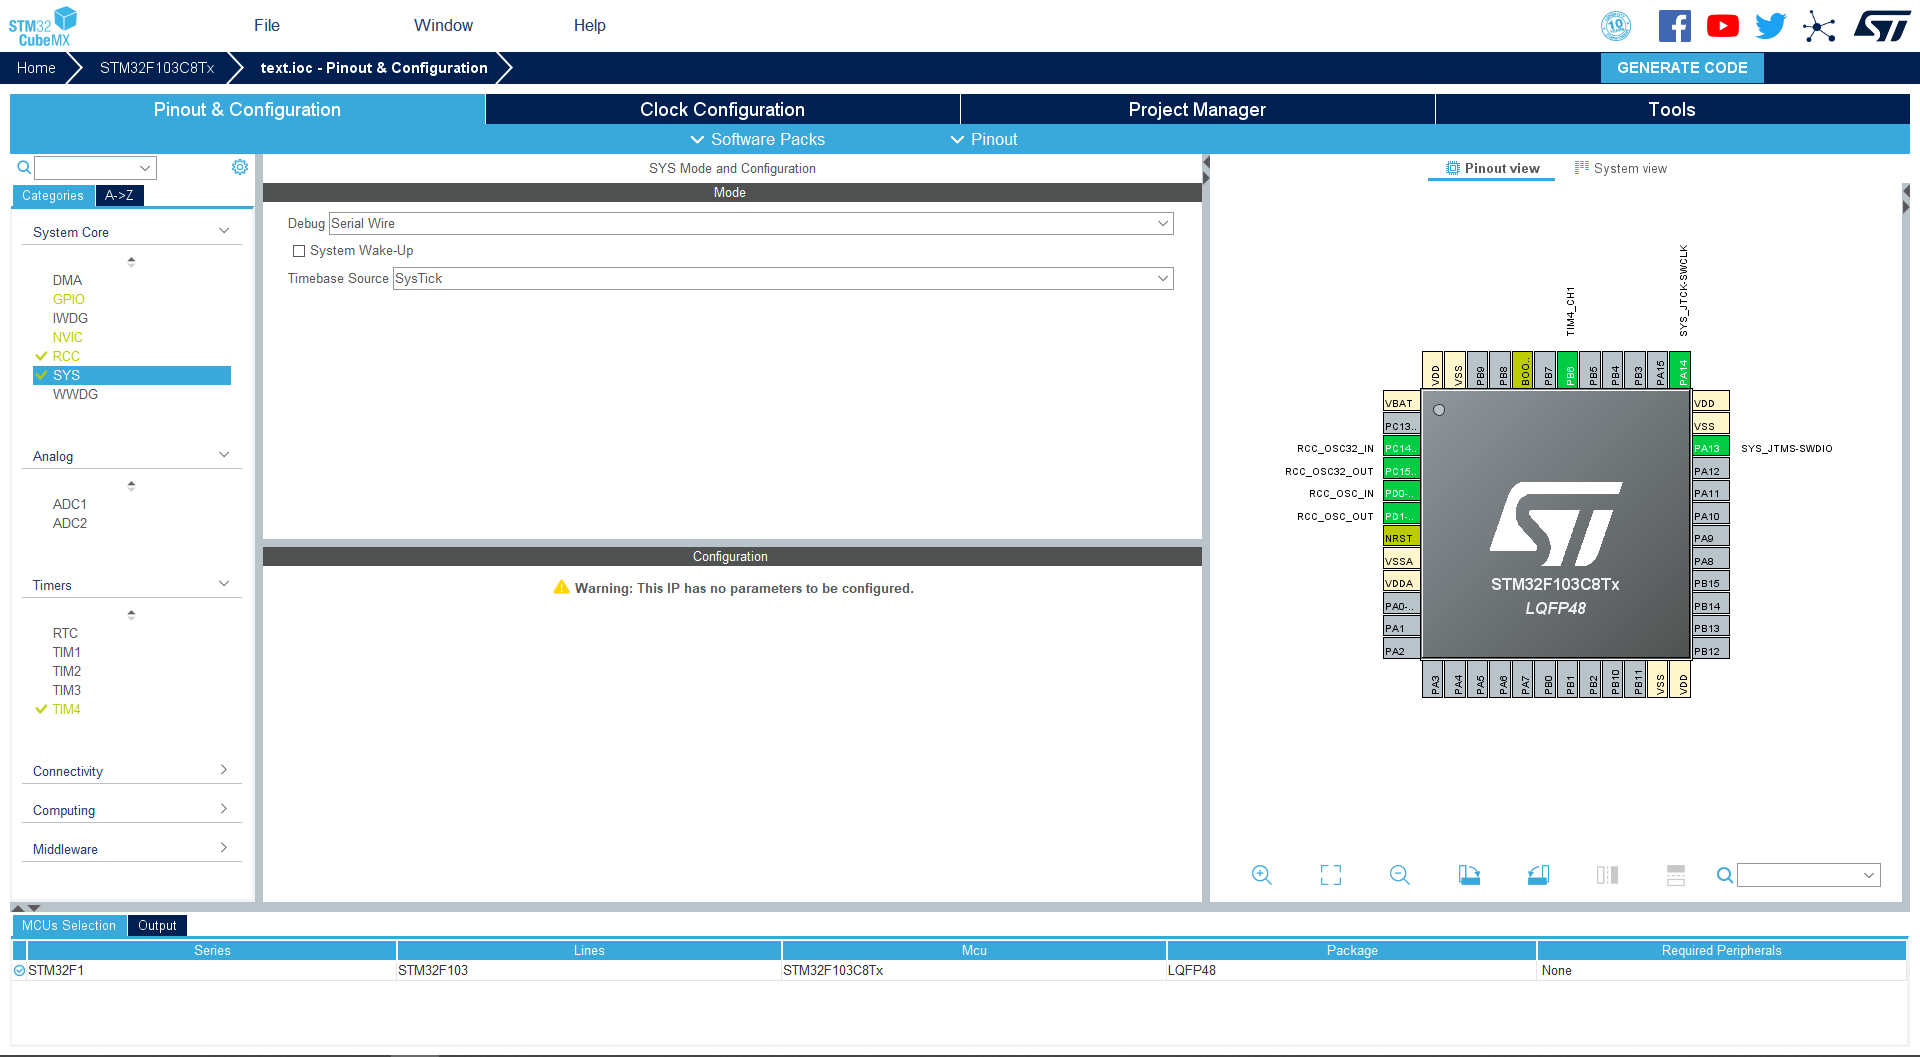The image size is (1920, 1057).
Task: Fit the chip pinout to the view
Action: 1331,875
